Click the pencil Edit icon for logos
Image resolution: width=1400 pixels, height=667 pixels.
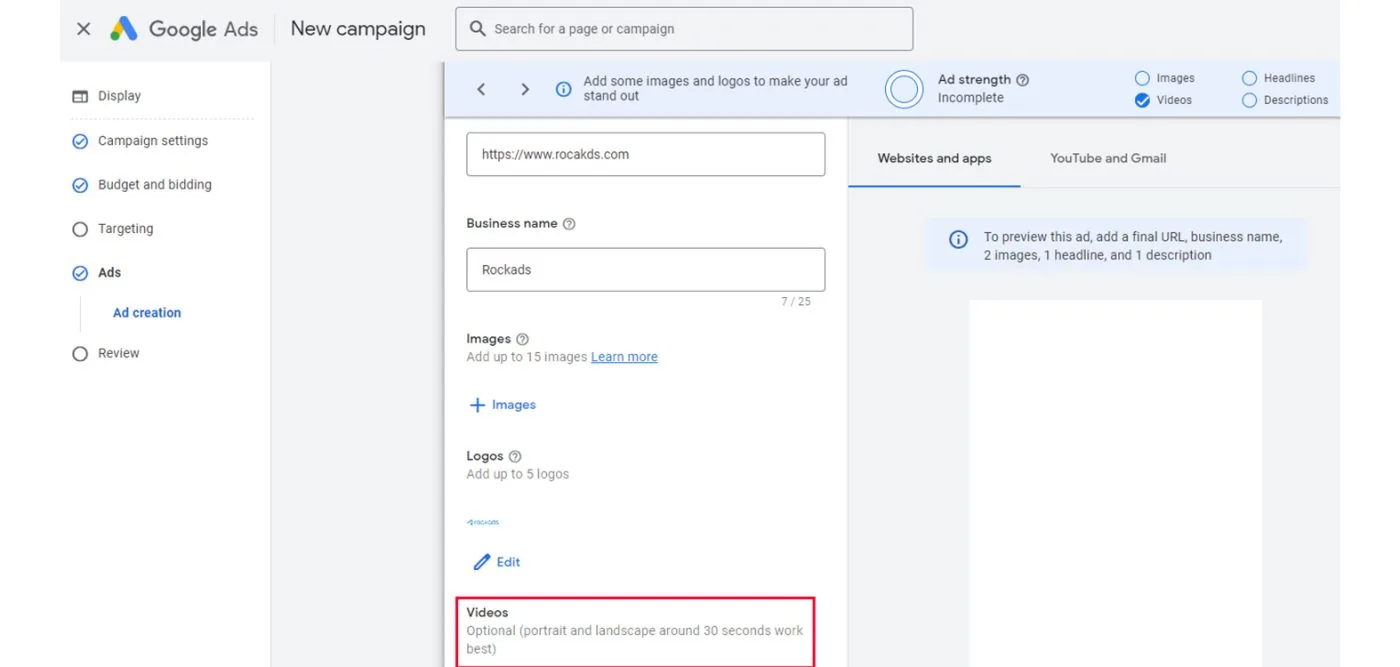point(482,562)
